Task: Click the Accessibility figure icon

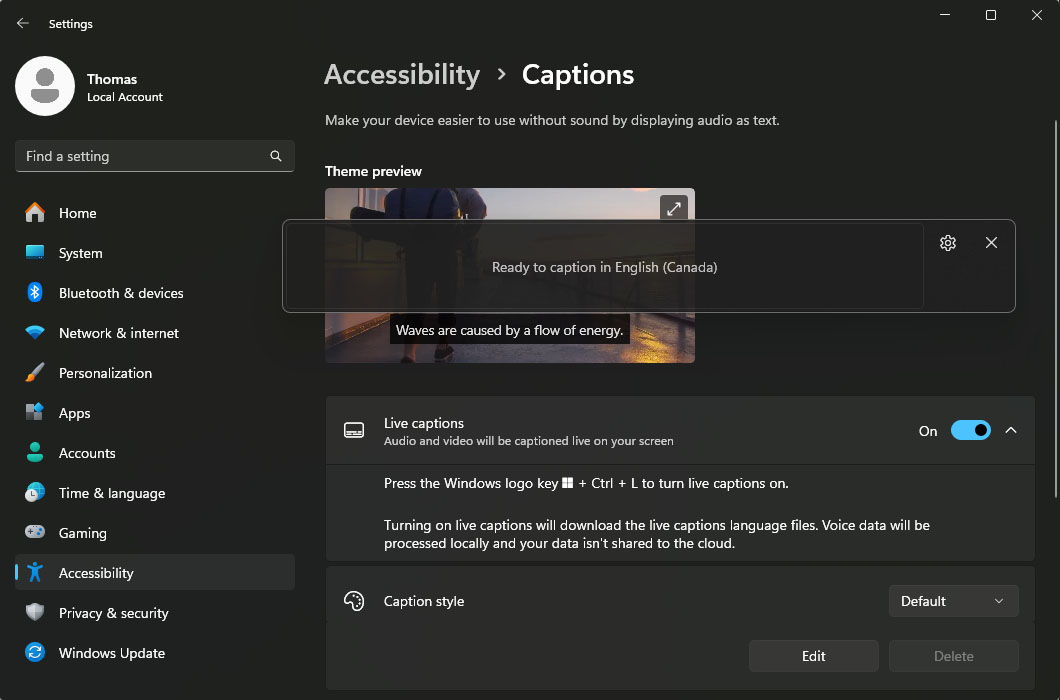Action: click(x=35, y=572)
